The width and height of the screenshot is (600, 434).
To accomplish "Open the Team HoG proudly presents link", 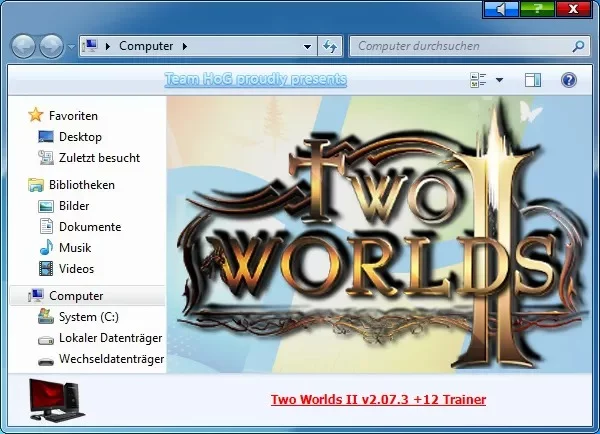I will point(256,79).
